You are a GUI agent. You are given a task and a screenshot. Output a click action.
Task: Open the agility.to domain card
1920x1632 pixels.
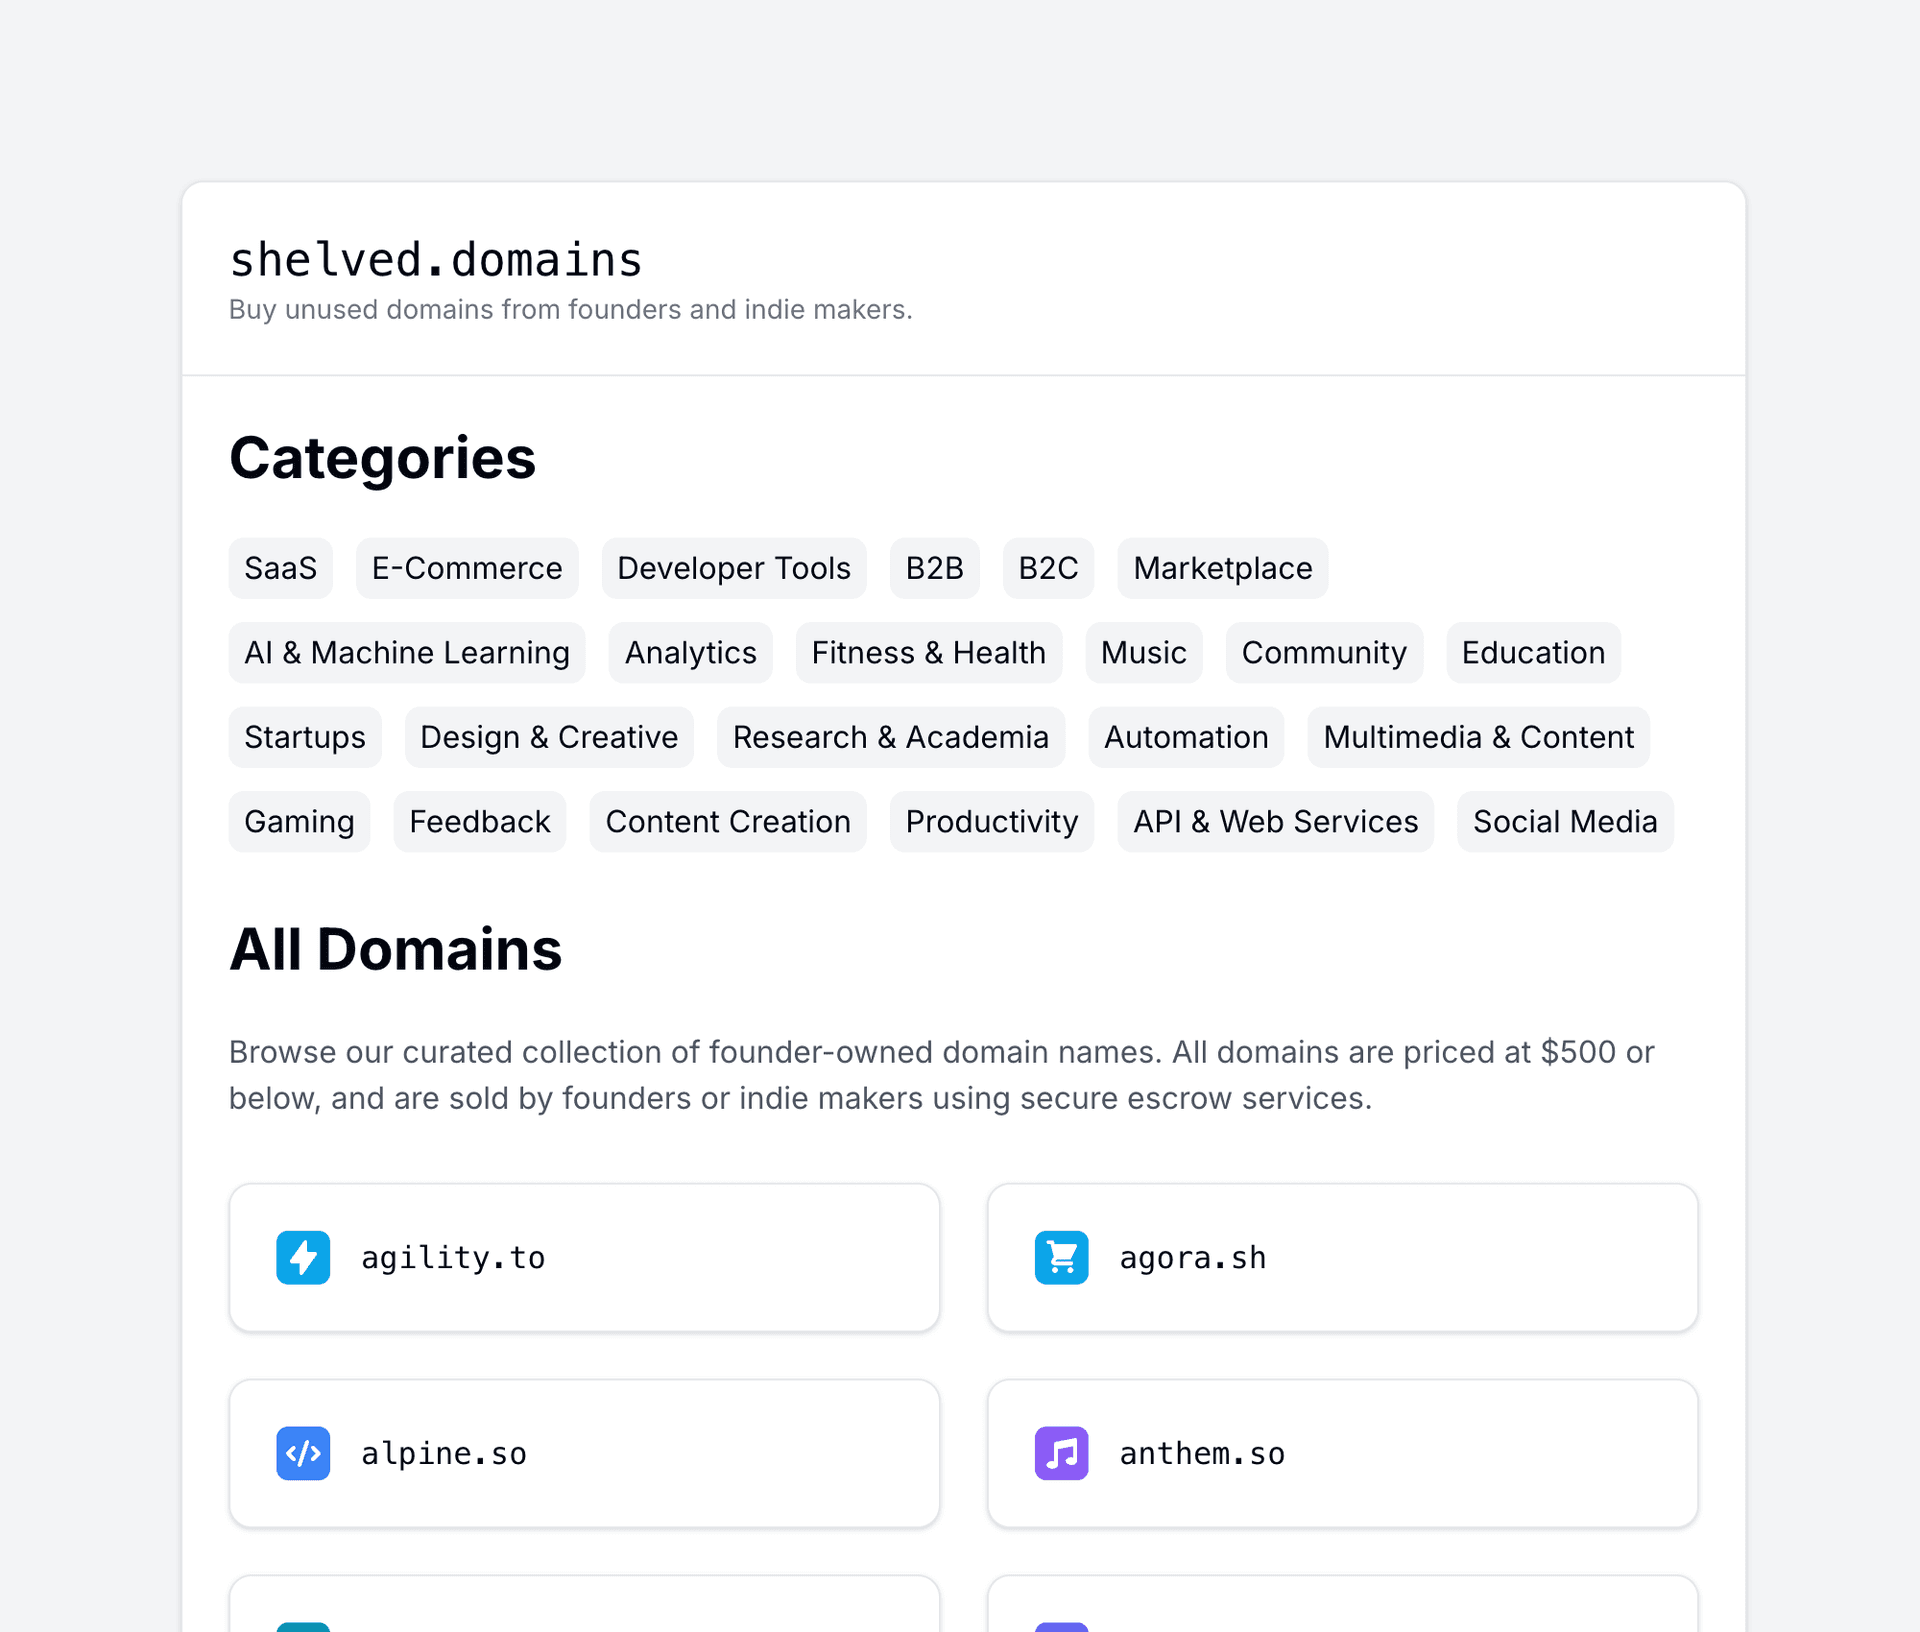point(584,1257)
